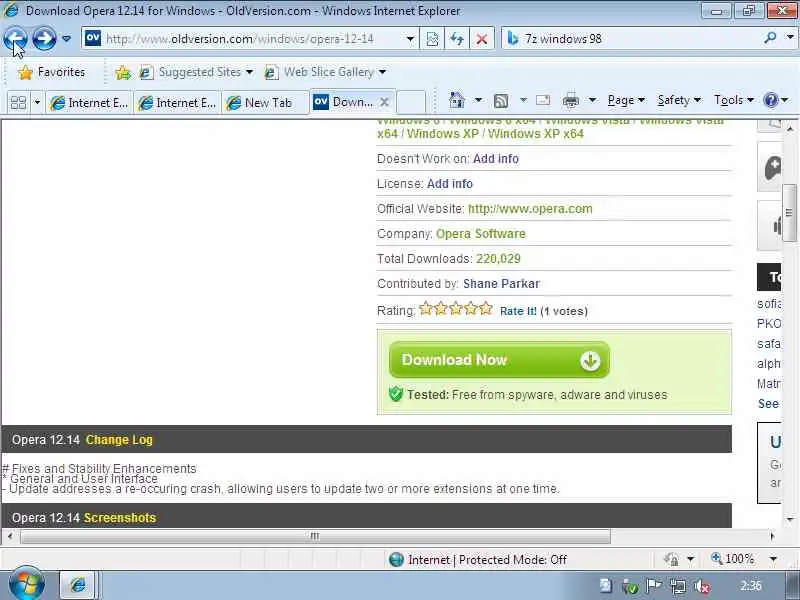Open recent pages dropdown next to Forward
The height and width of the screenshot is (600, 800).
tap(66, 39)
